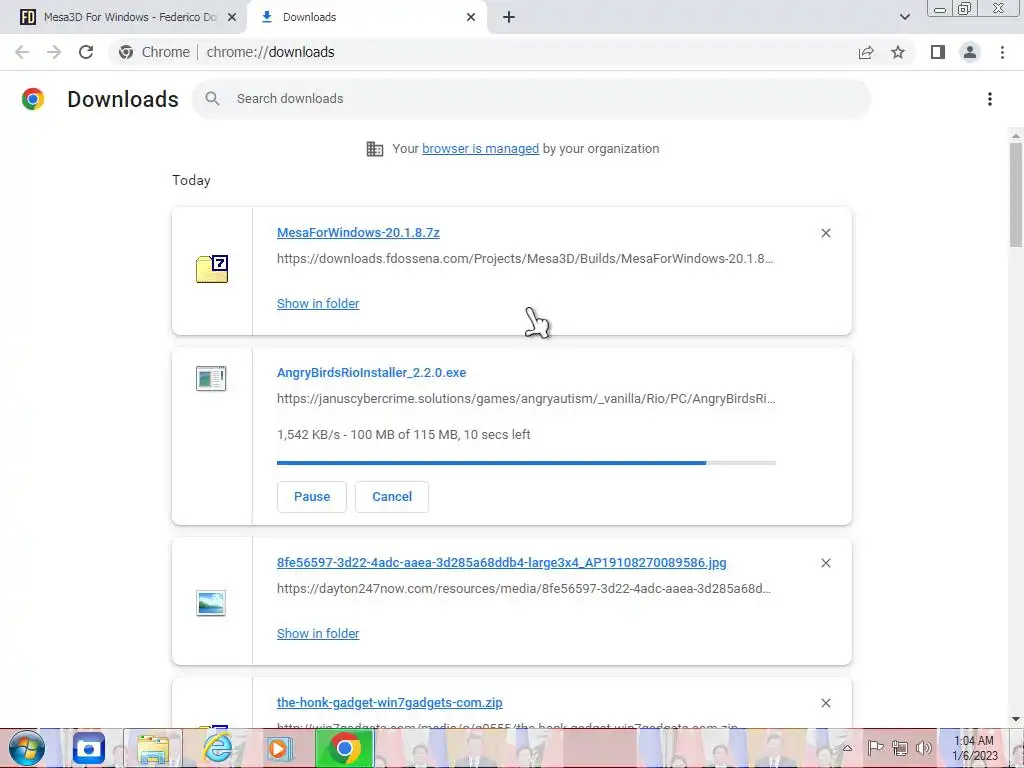This screenshot has width=1024, height=768.
Task: Open the side panel icon
Action: pos(938,52)
